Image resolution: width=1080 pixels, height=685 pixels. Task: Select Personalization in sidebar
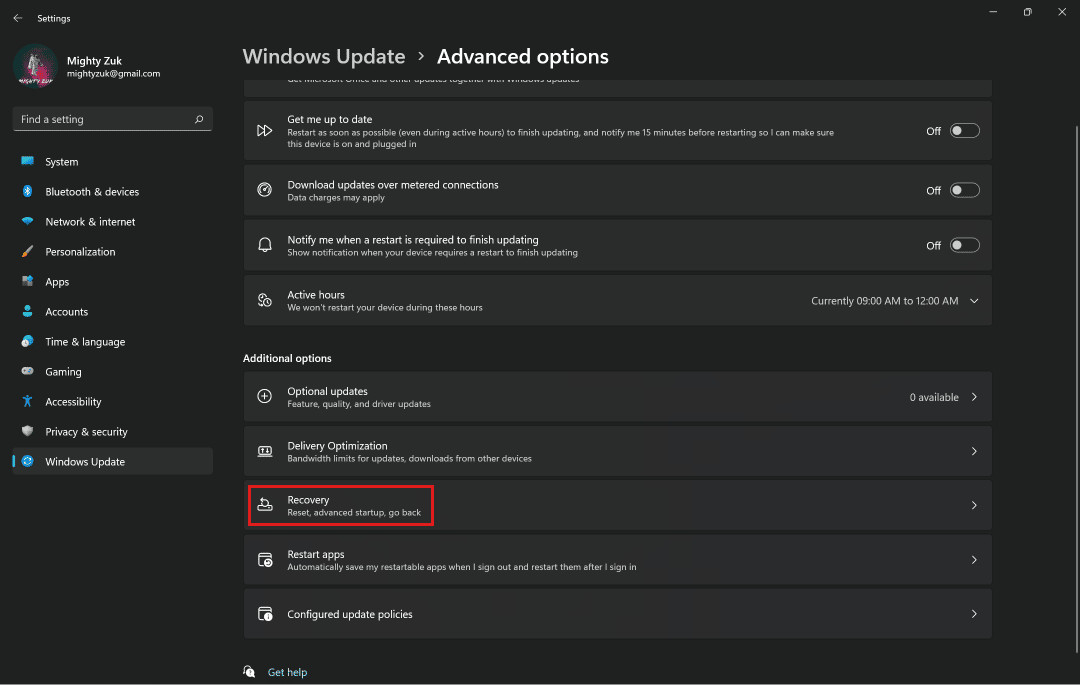[x=113, y=251]
